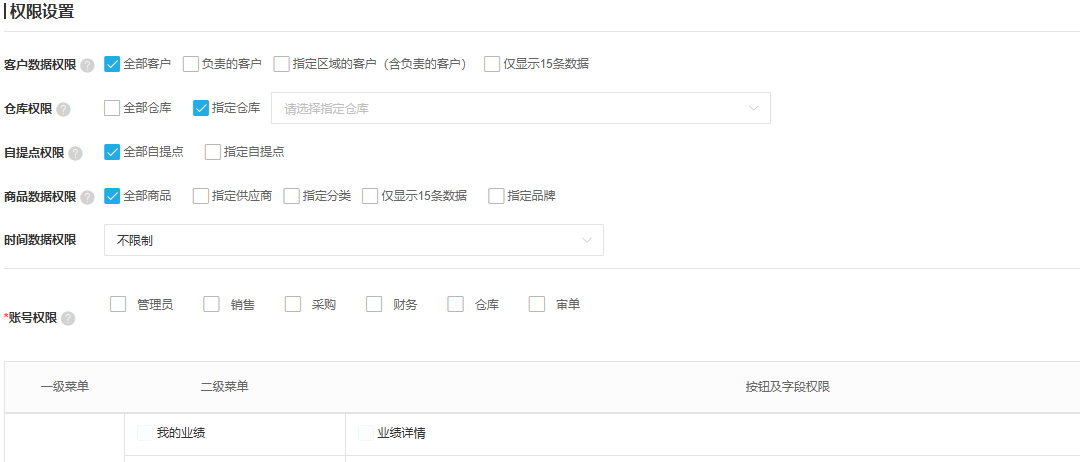Select the 管理员 account role checkbox

pos(118,304)
